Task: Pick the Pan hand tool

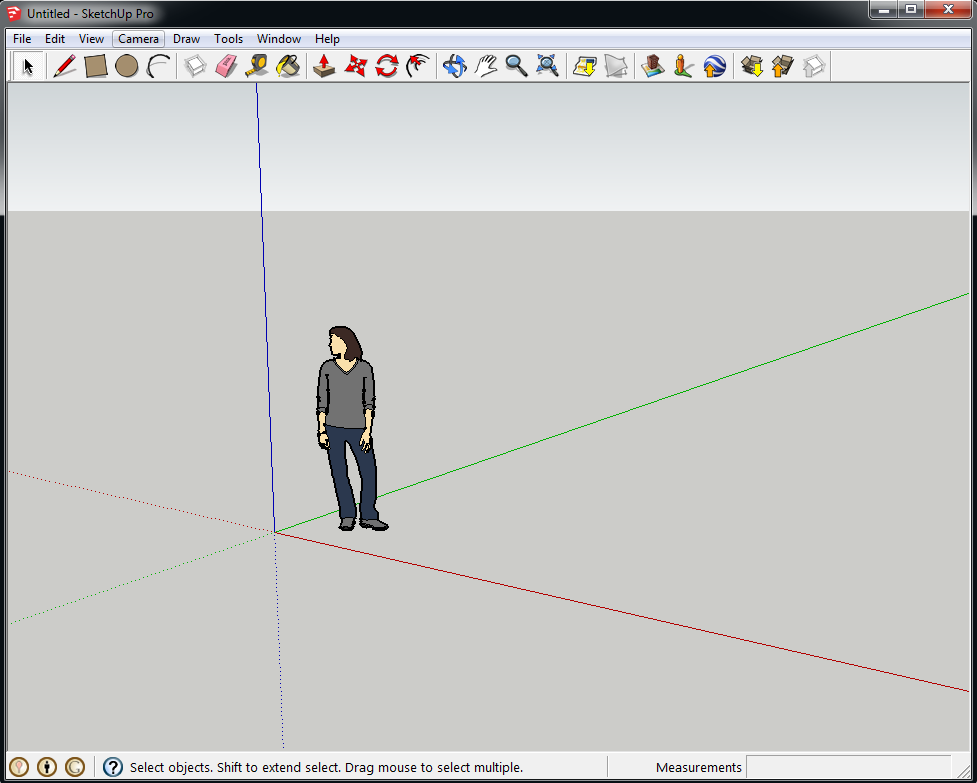Action: click(x=485, y=67)
